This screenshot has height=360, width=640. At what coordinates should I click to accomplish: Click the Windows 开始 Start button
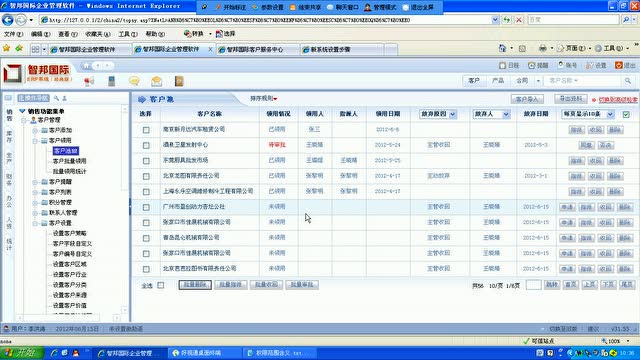22,353
